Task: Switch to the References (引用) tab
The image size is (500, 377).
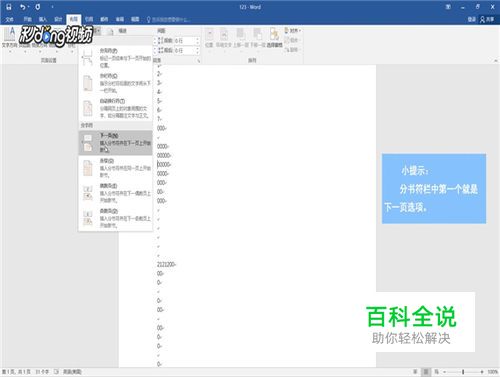Action: pos(89,20)
